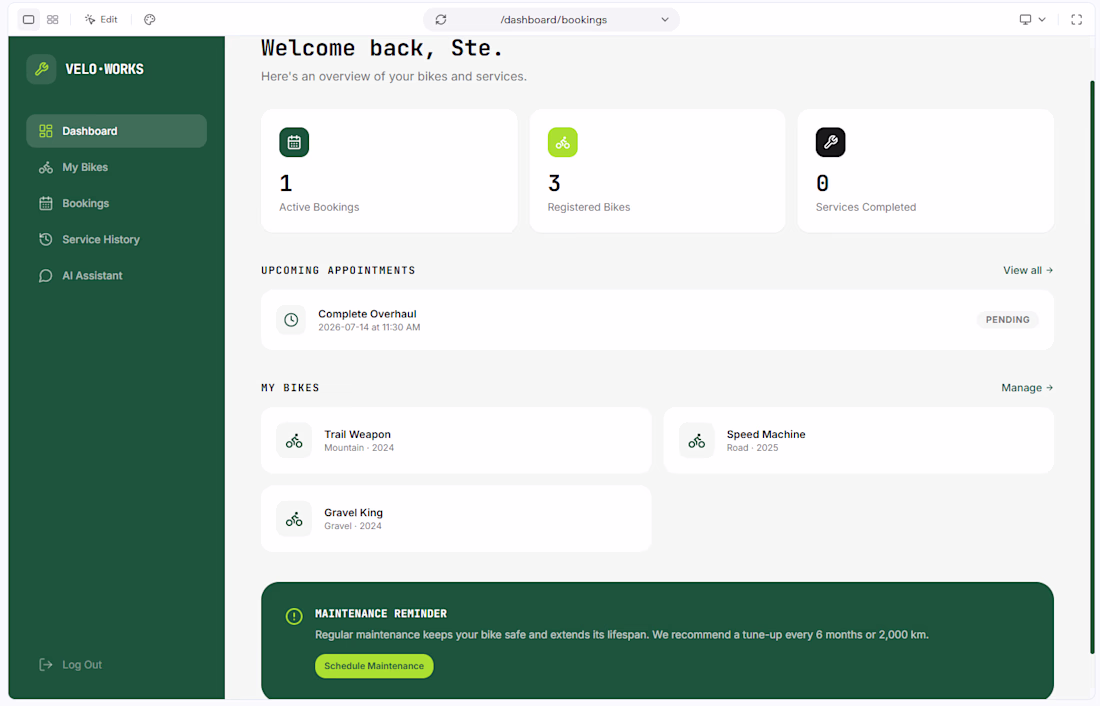Click the wrench icon on Services Completed card
Image resolution: width=1100 pixels, height=706 pixels.
click(831, 142)
